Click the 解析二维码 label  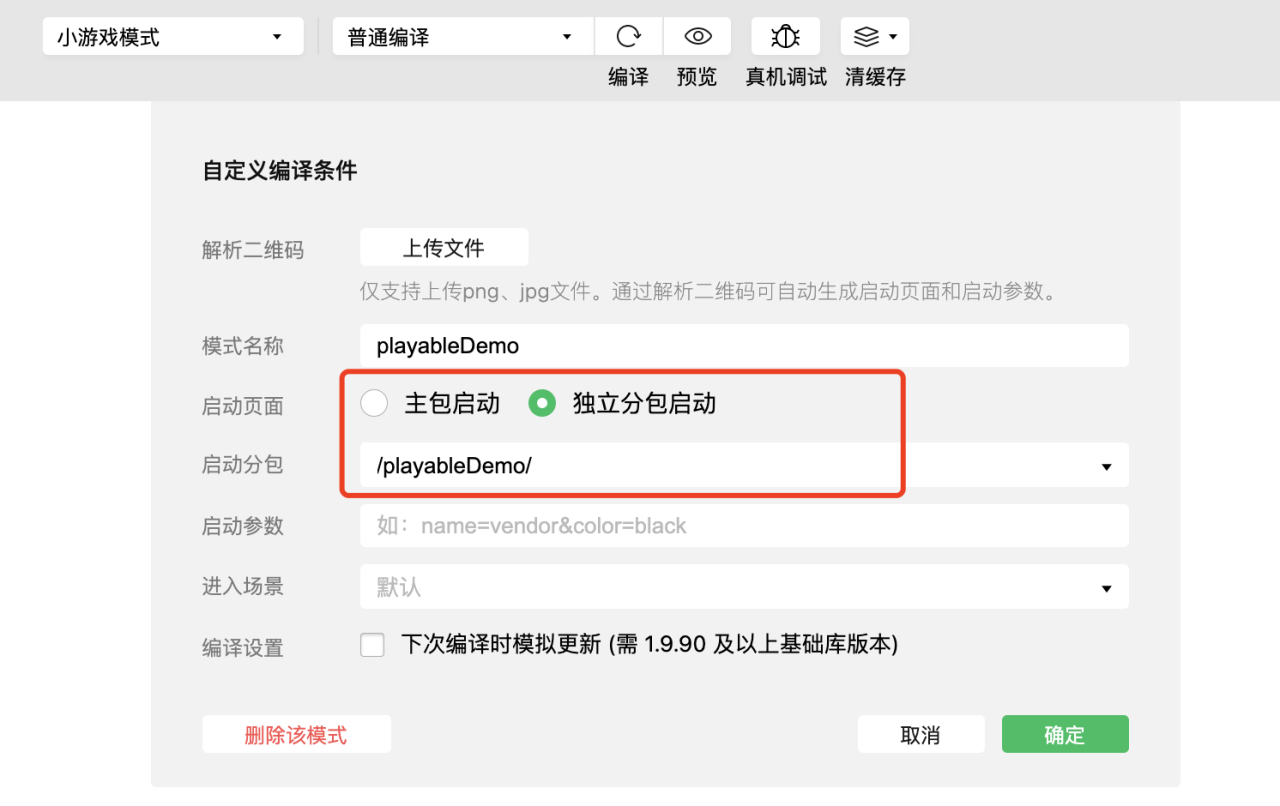click(x=253, y=250)
